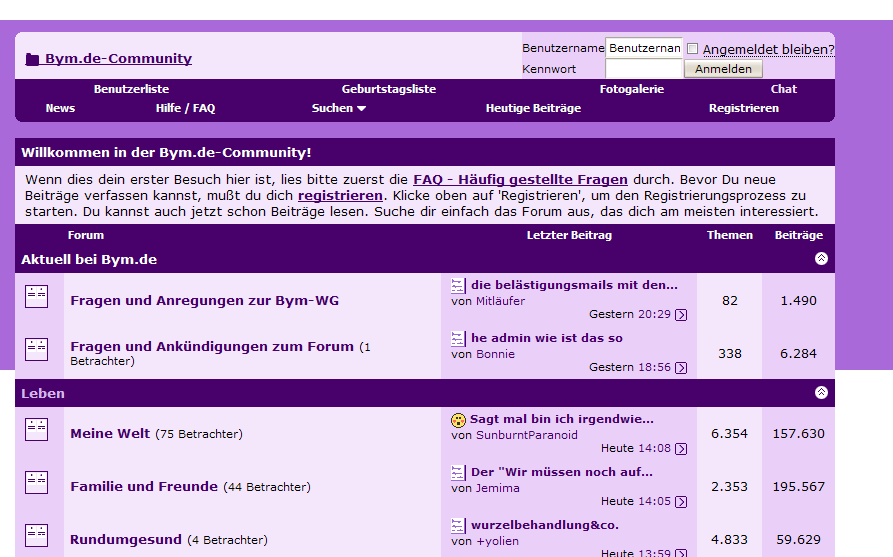Click the folder icon beside Bym.de-Community

click(x=32, y=59)
